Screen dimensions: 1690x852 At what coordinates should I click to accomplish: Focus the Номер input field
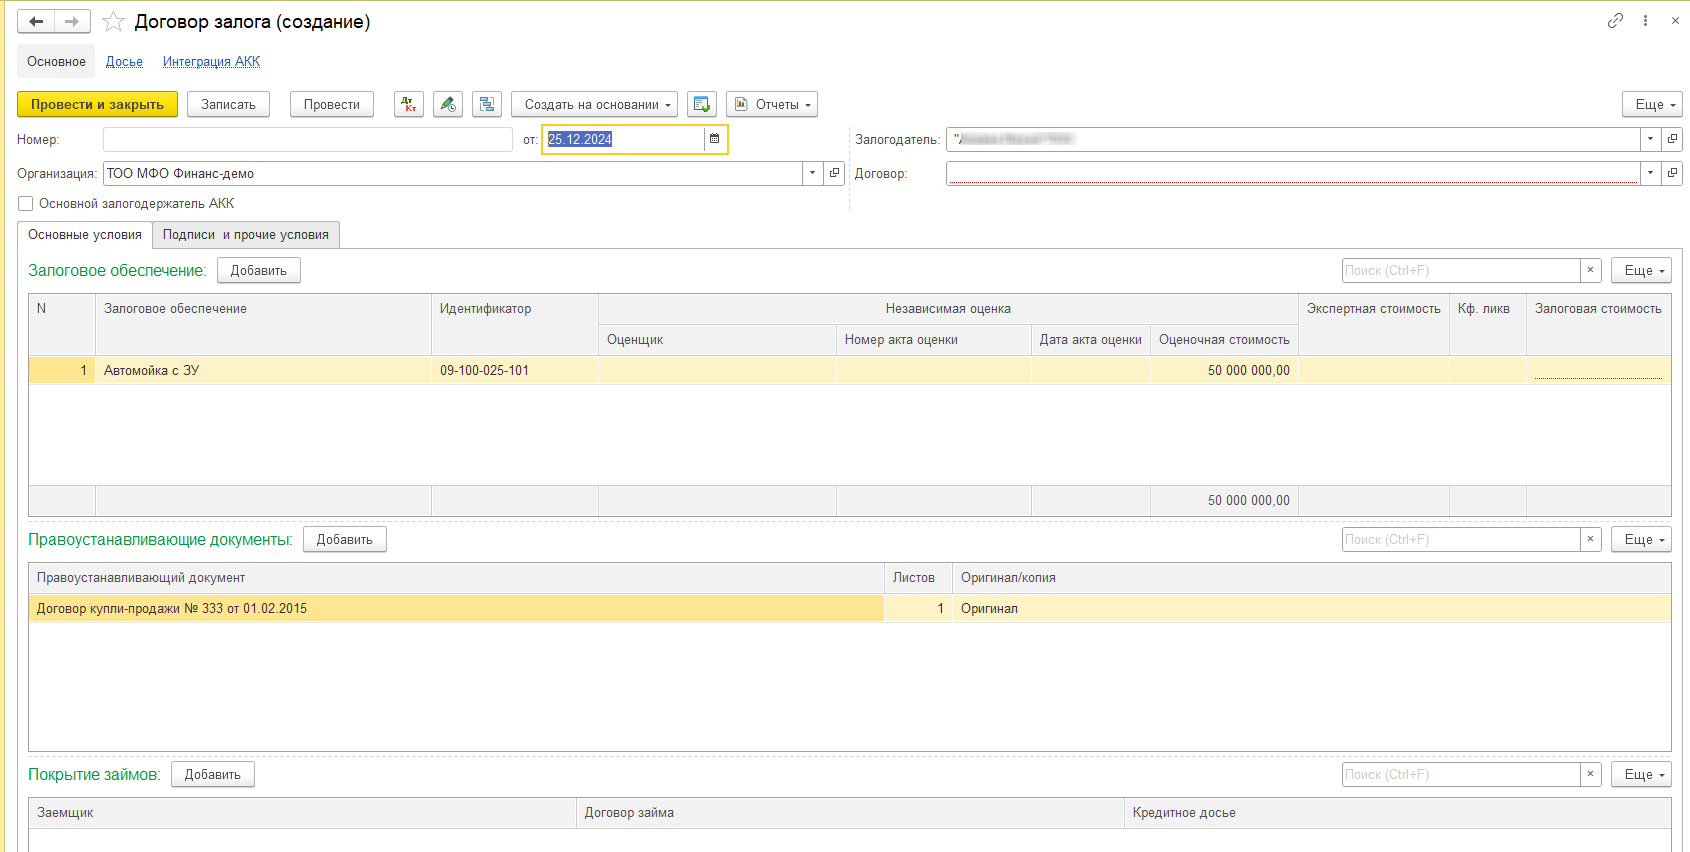pos(308,139)
